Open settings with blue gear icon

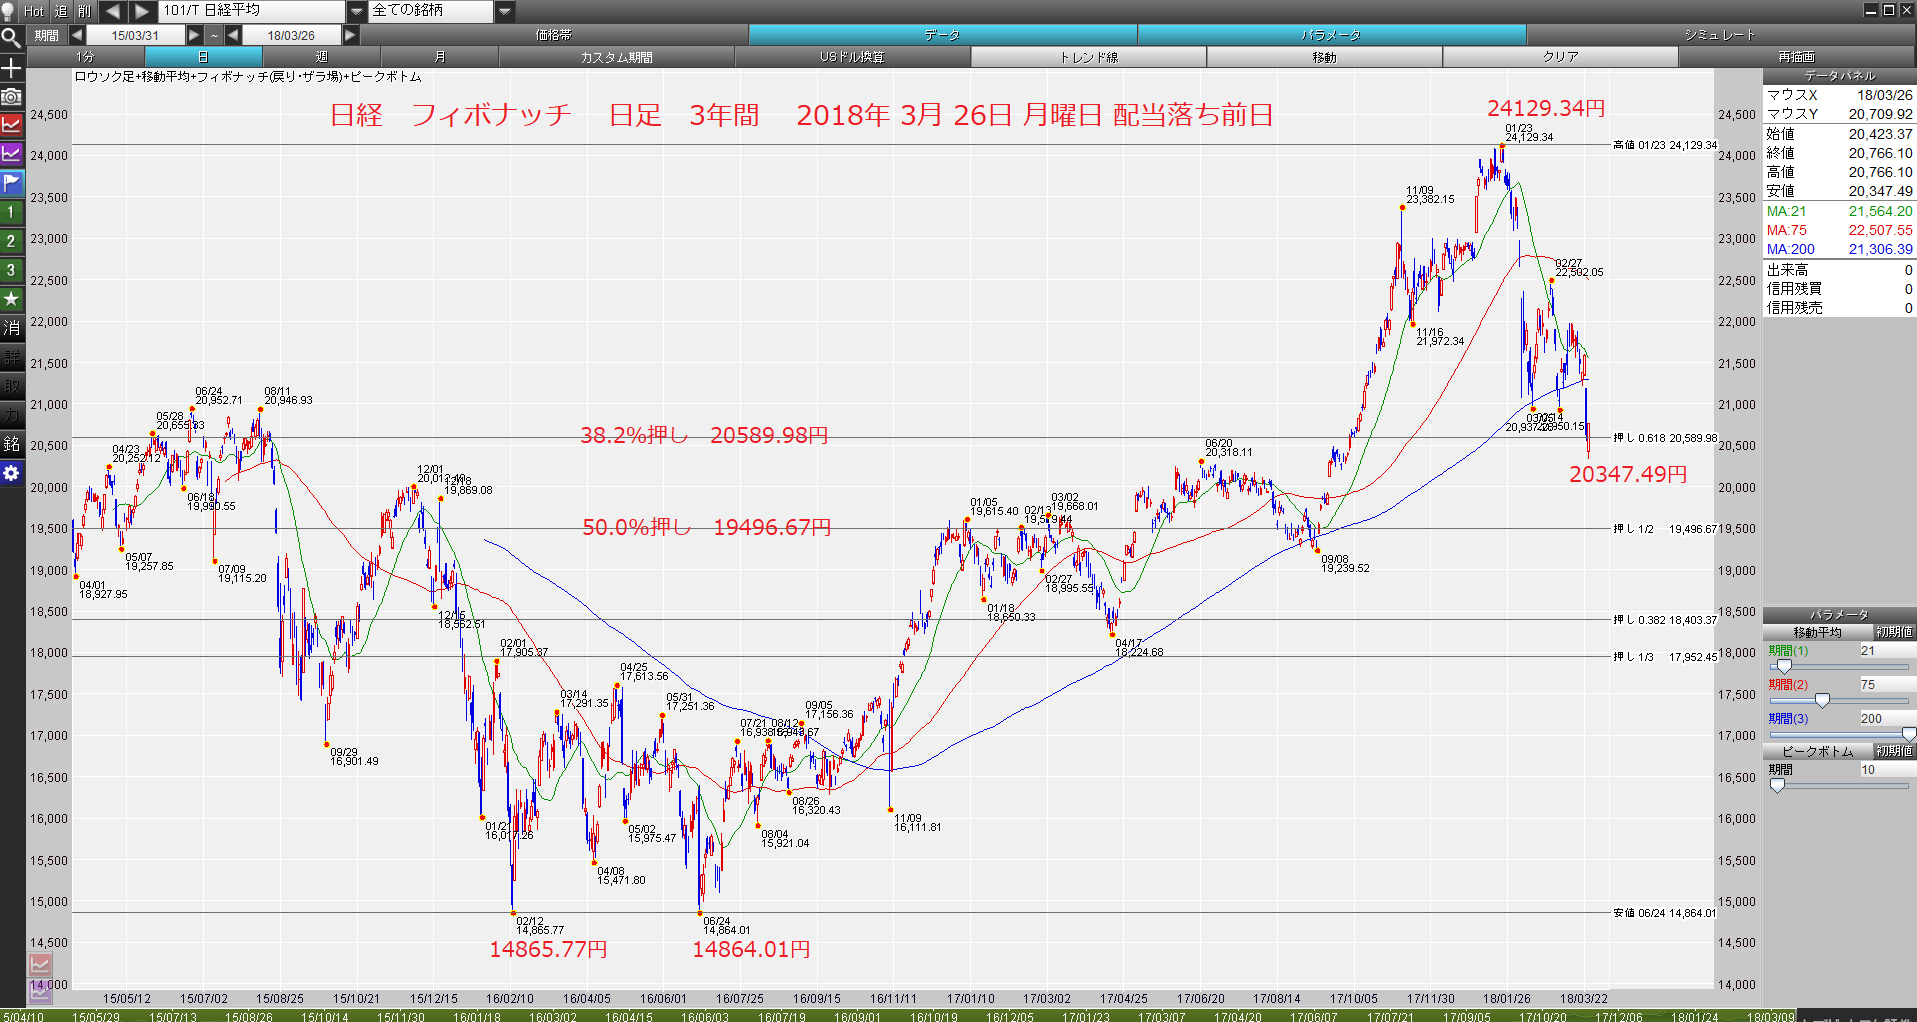(x=11, y=473)
